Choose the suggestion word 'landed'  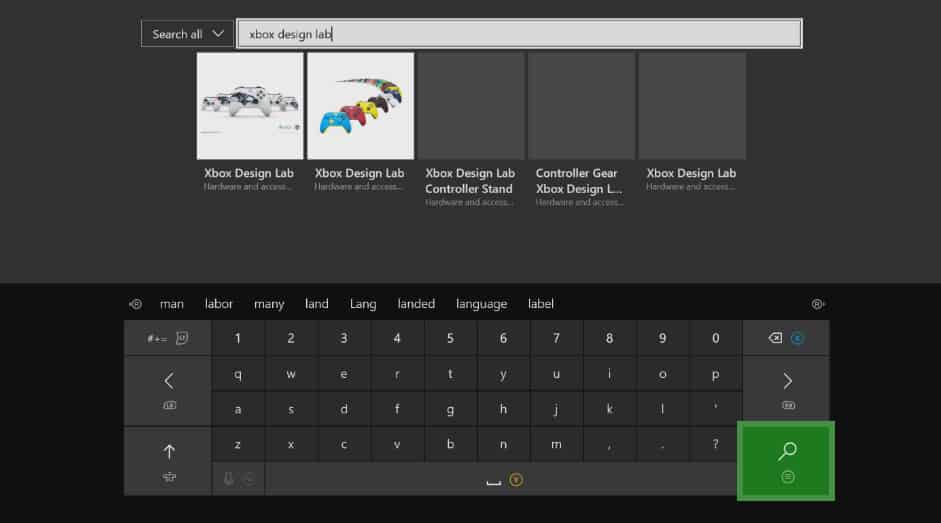coord(416,304)
